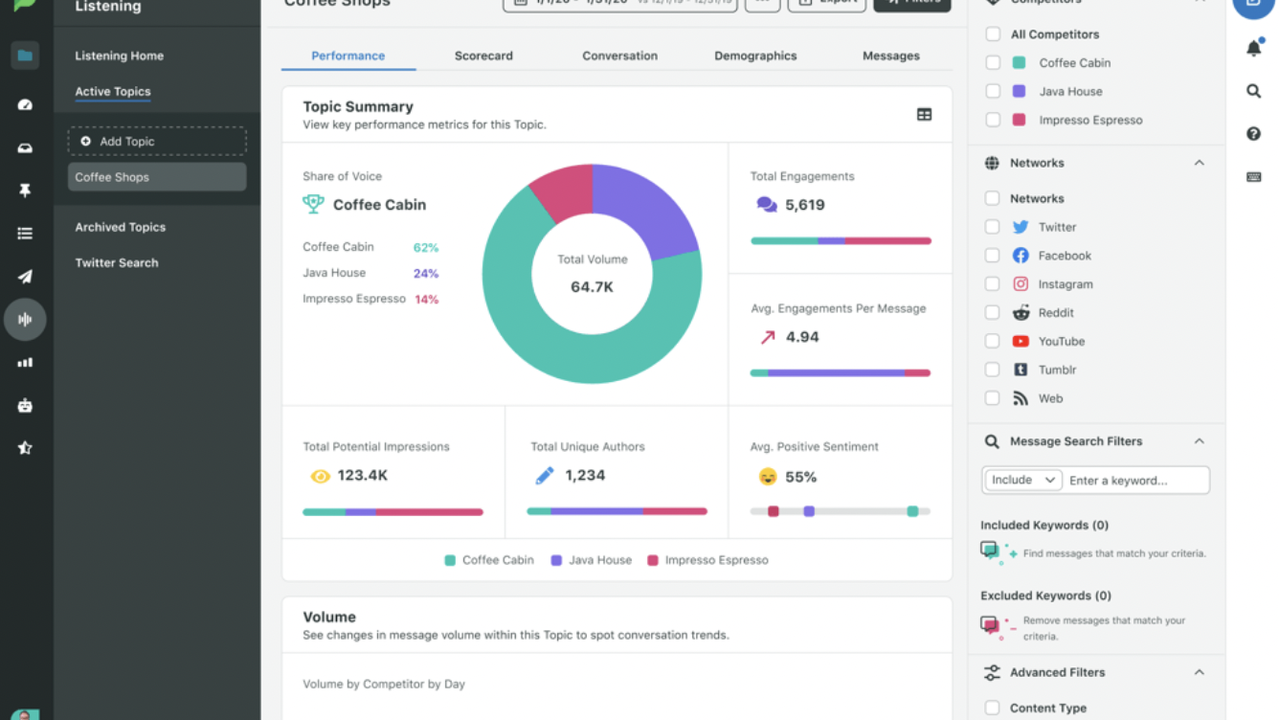Switch to the Scorecard tab
Image resolution: width=1279 pixels, height=720 pixels.
click(483, 56)
